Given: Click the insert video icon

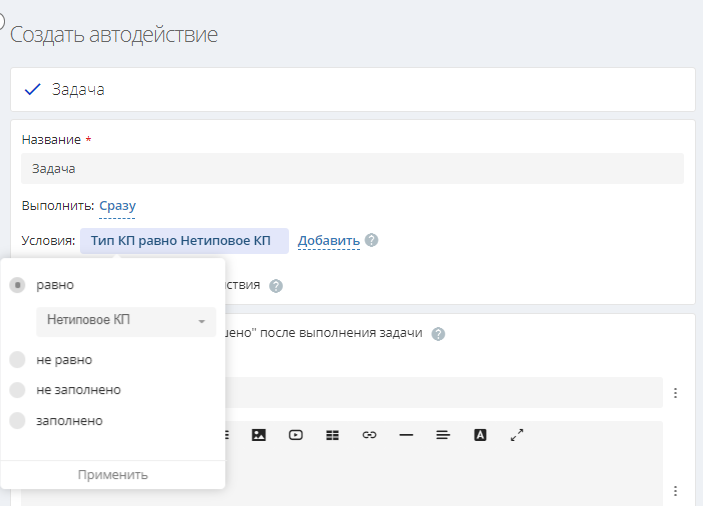Looking at the screenshot, I should tap(295, 435).
